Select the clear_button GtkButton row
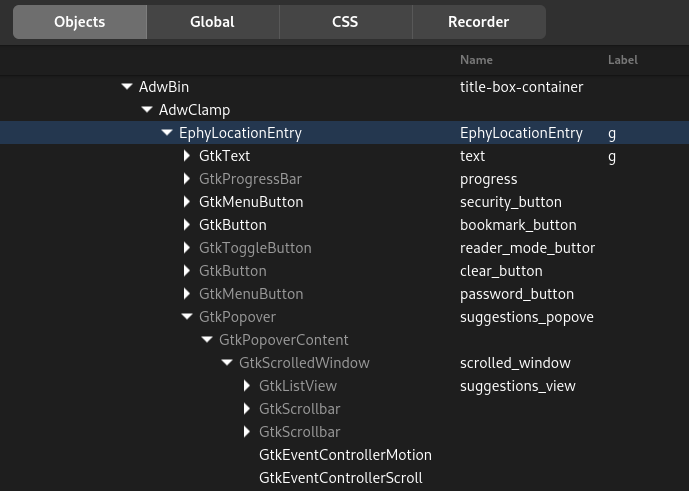 coord(344,271)
